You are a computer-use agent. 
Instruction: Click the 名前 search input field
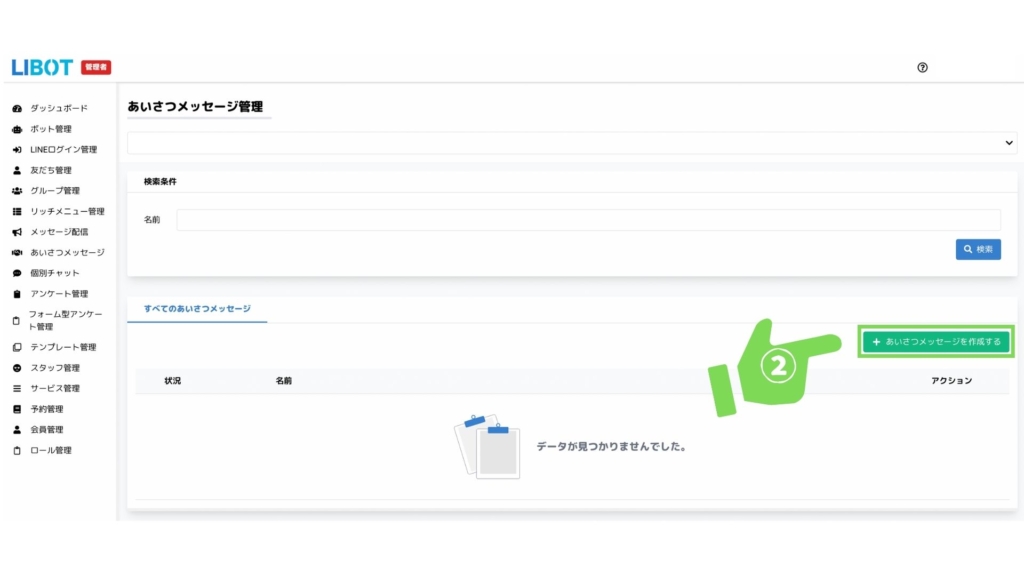click(588, 220)
